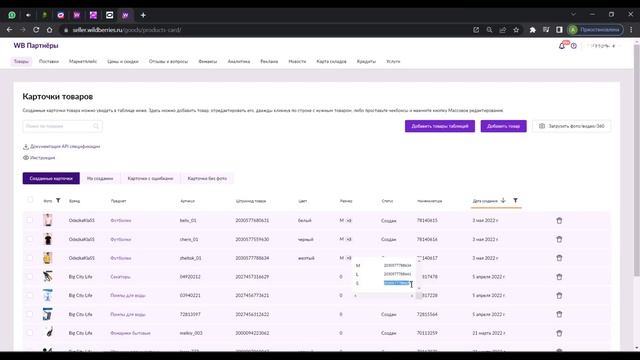Open the Инструкция link
Viewport: 640px width, 360px height.
[42, 158]
